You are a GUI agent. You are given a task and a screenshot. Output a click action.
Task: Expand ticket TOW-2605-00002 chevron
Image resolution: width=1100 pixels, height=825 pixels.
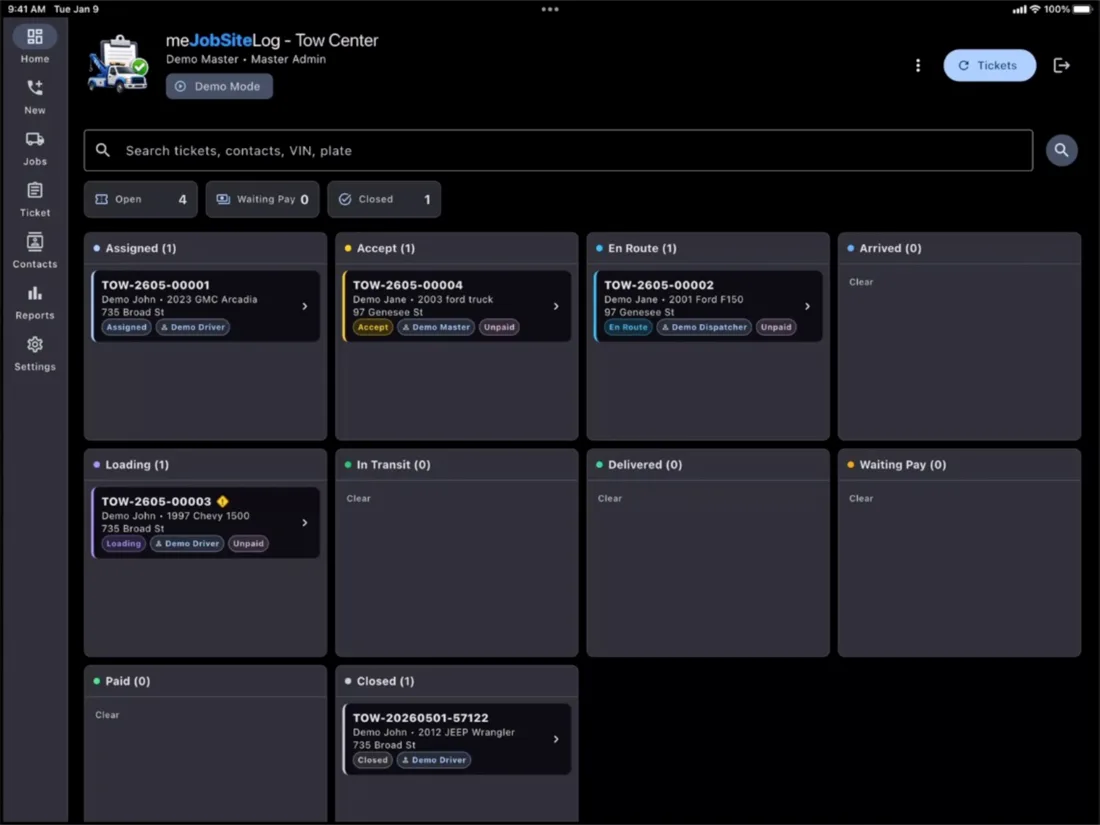tap(807, 307)
